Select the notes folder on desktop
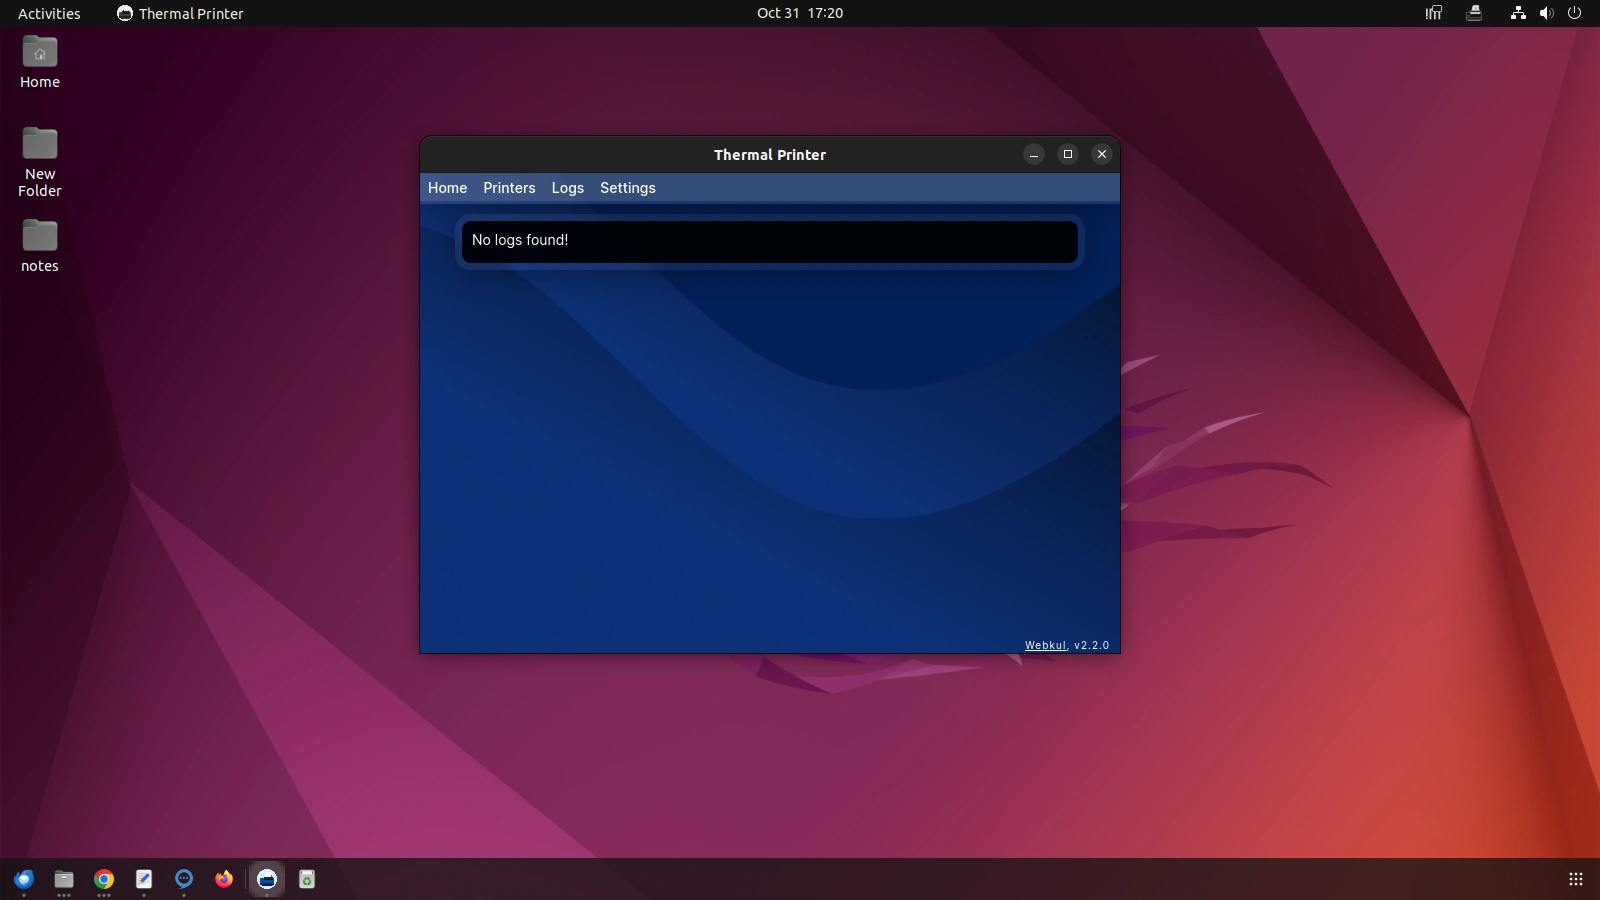Screen dimensions: 1600x900 coord(40,245)
